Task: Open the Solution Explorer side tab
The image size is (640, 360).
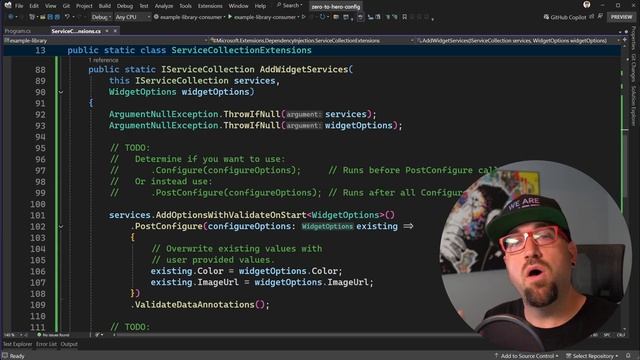Action: (633, 105)
